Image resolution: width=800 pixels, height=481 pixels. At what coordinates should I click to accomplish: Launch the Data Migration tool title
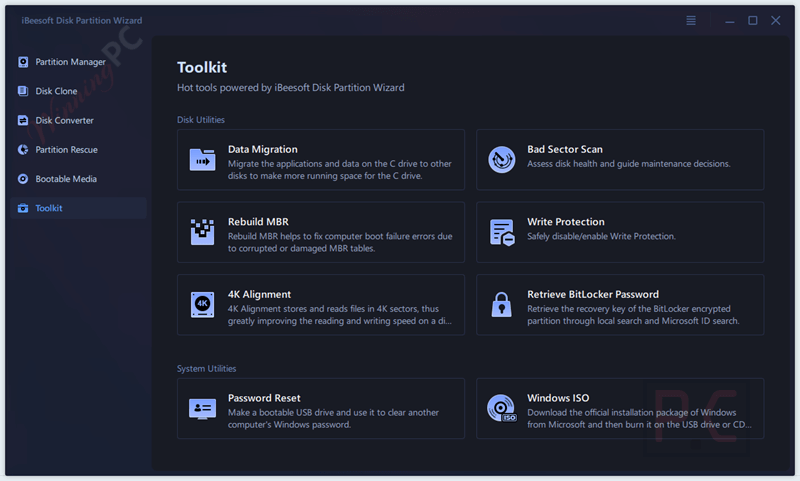[263, 149]
